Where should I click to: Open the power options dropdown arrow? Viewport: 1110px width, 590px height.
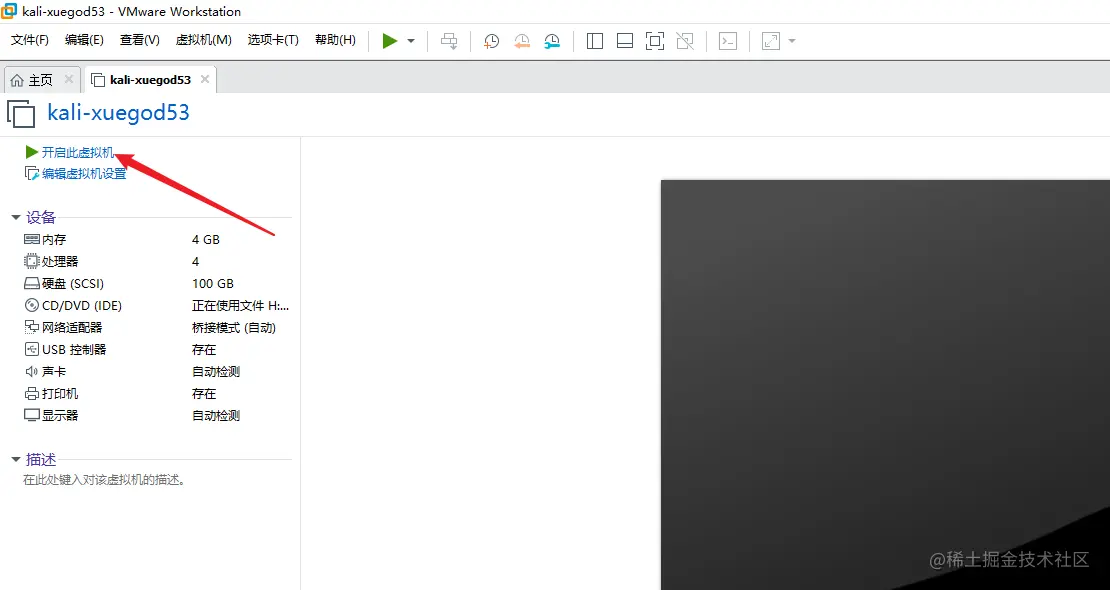(411, 41)
